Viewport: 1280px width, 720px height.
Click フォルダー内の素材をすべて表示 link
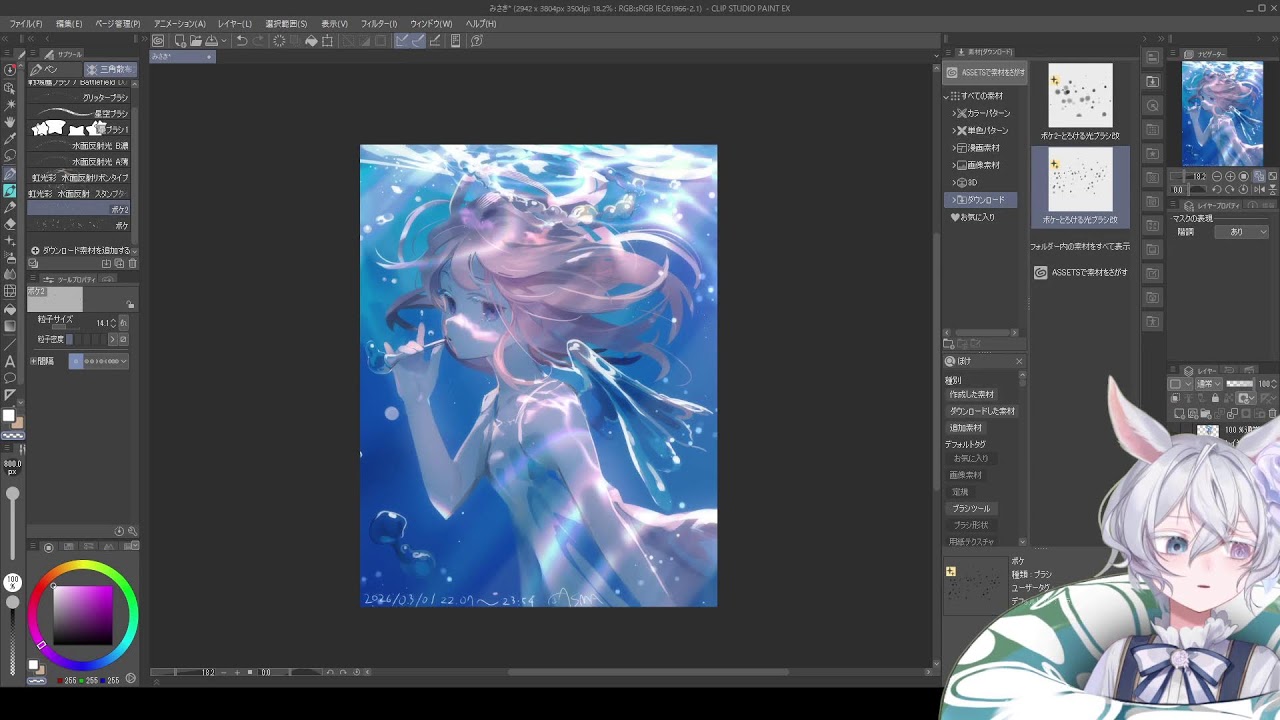pyautogui.click(x=1080, y=246)
